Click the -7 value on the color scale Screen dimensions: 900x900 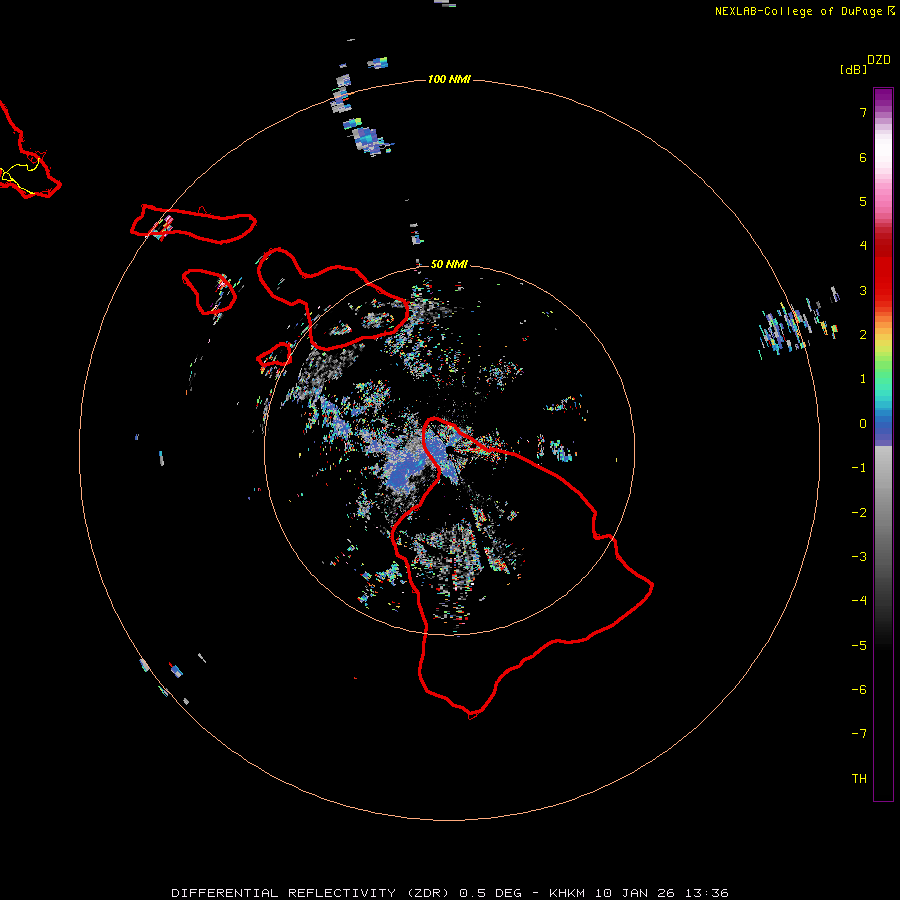[859, 734]
